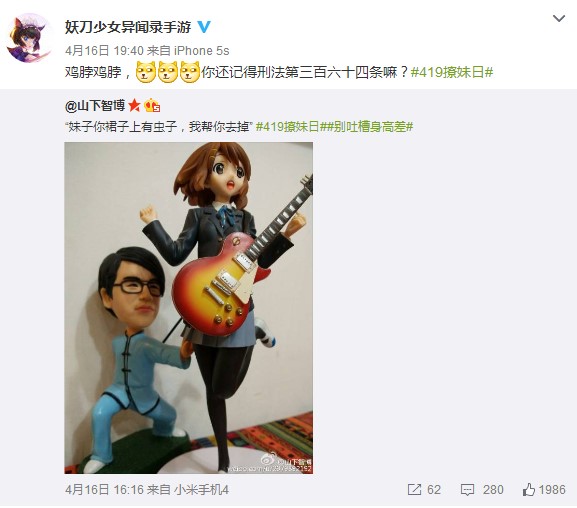
Task: Open the 4月16日 19:40 post timestamp
Action: tap(104, 50)
